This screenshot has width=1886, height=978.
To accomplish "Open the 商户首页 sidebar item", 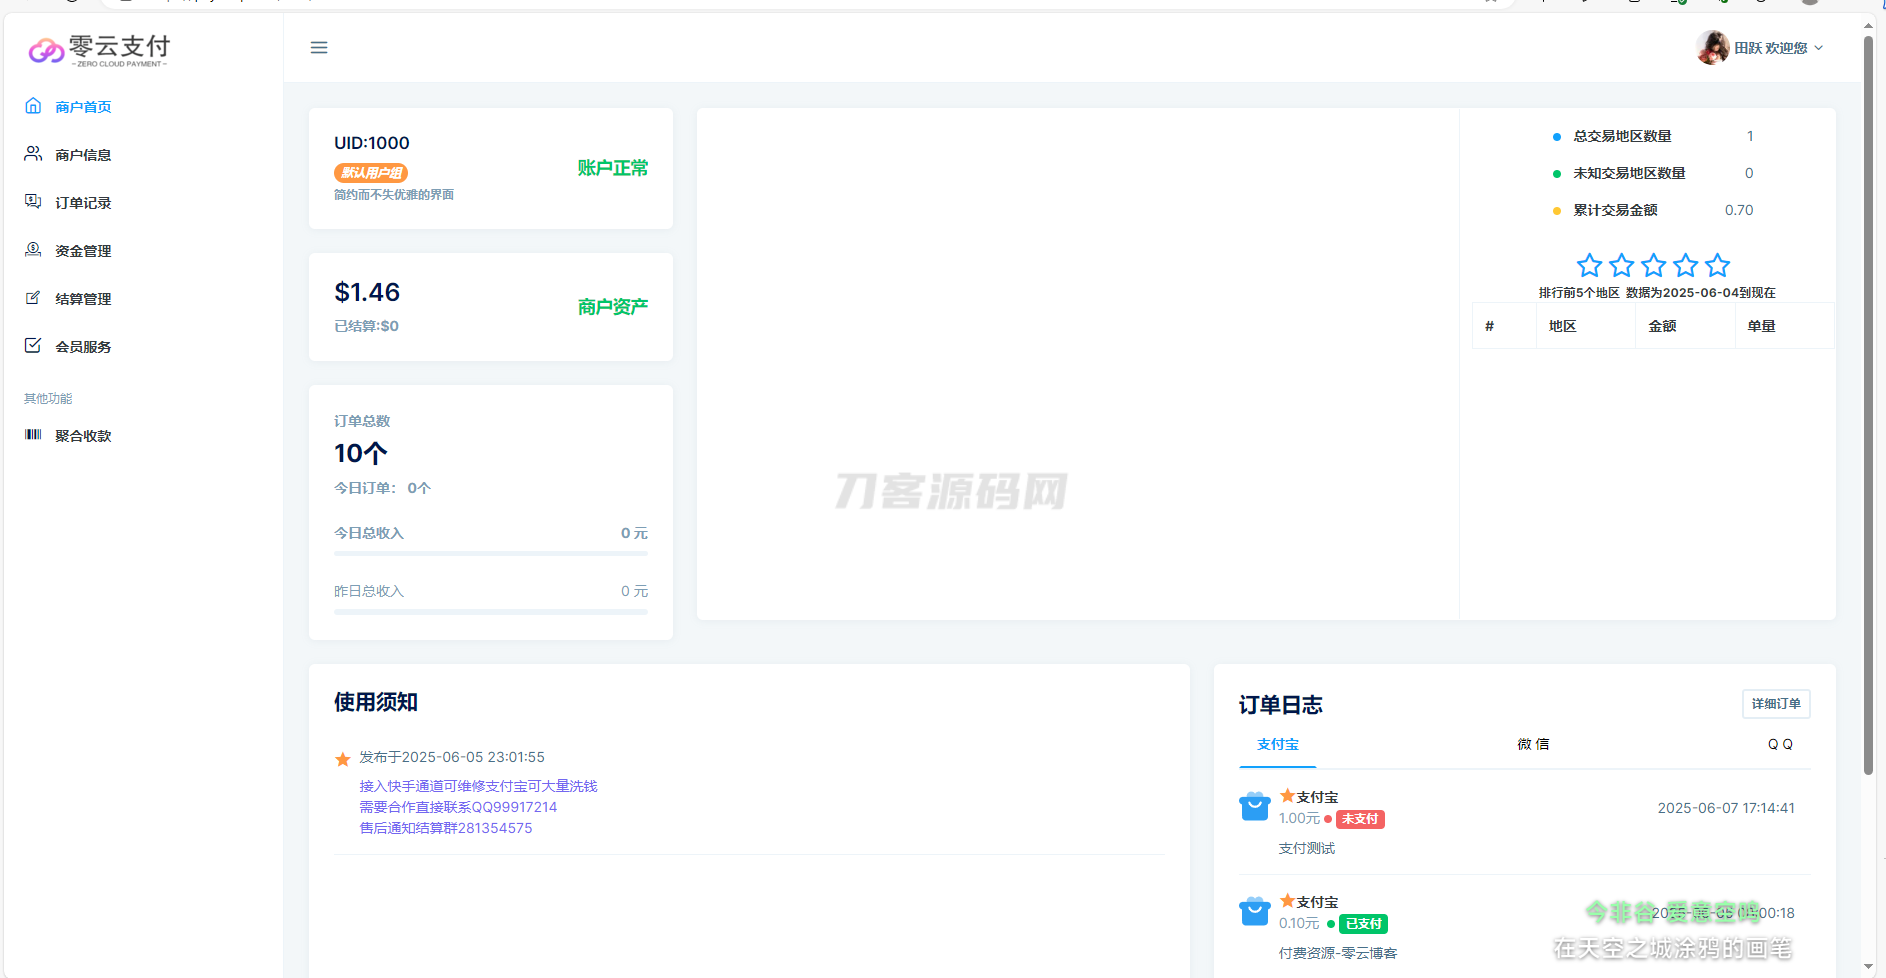I will (x=83, y=106).
